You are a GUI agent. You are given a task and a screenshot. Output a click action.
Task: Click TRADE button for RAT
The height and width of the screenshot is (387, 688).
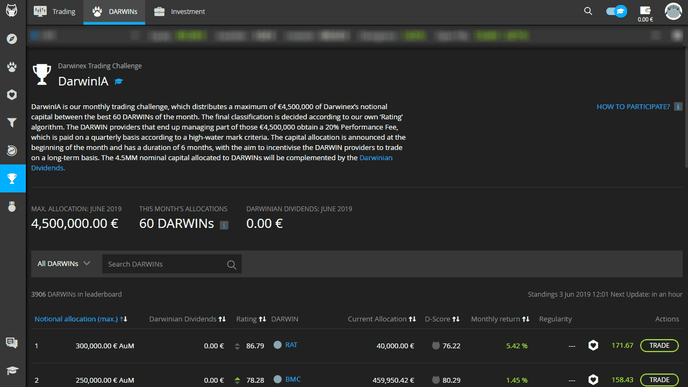659,345
